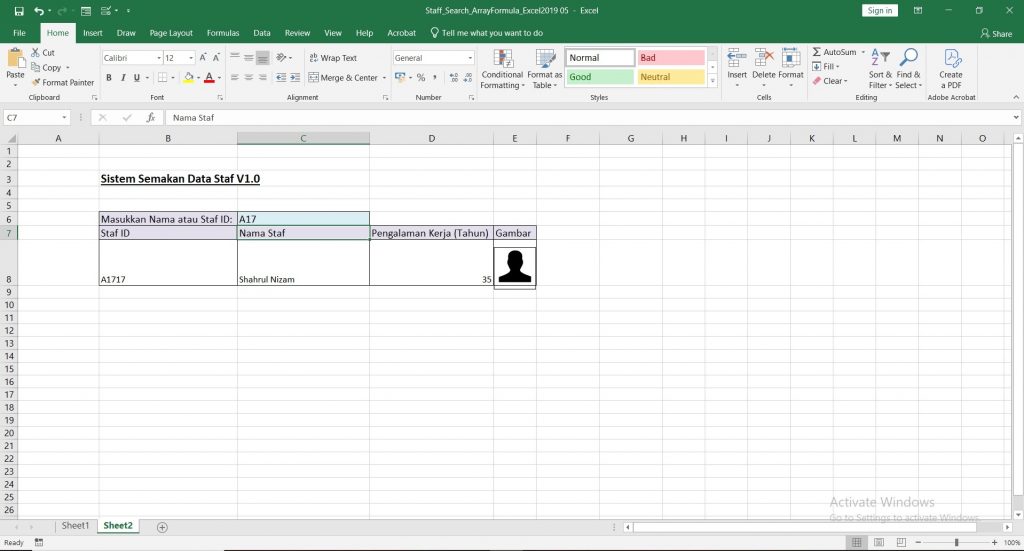Image resolution: width=1024 pixels, height=551 pixels.
Task: Open Name Box dropdown
Action: click(x=64, y=118)
